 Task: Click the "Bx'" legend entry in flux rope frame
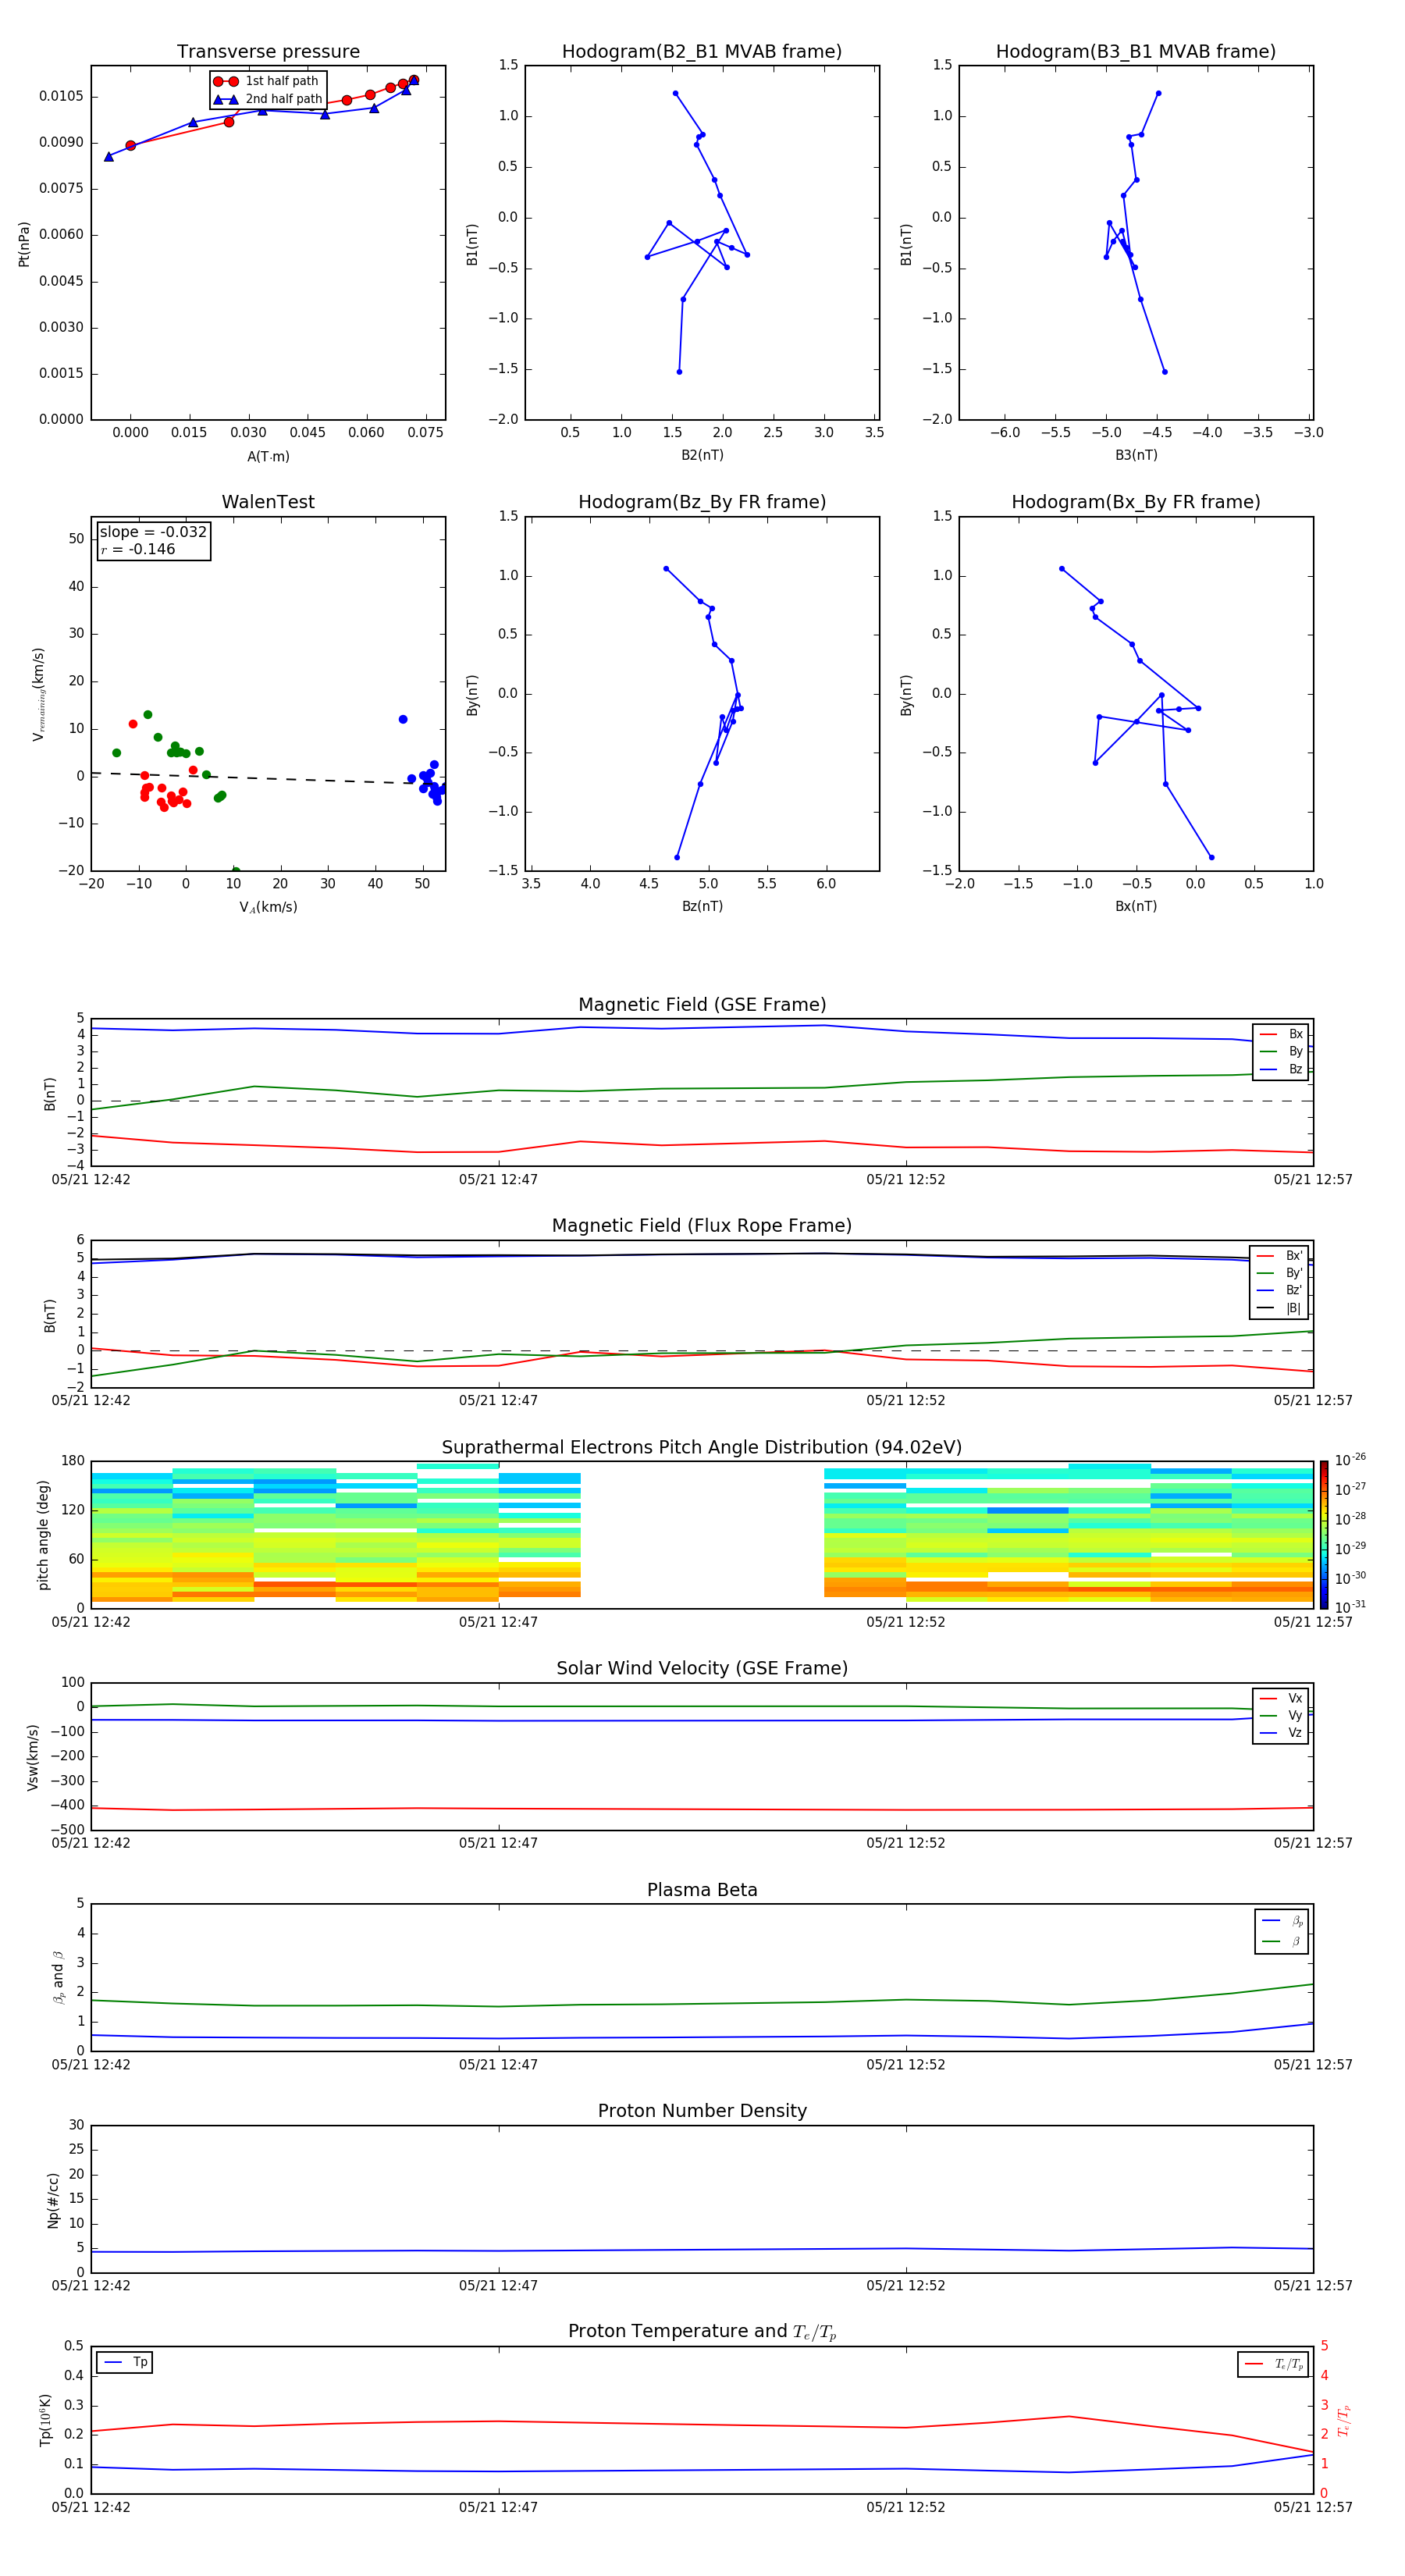pos(1280,1256)
